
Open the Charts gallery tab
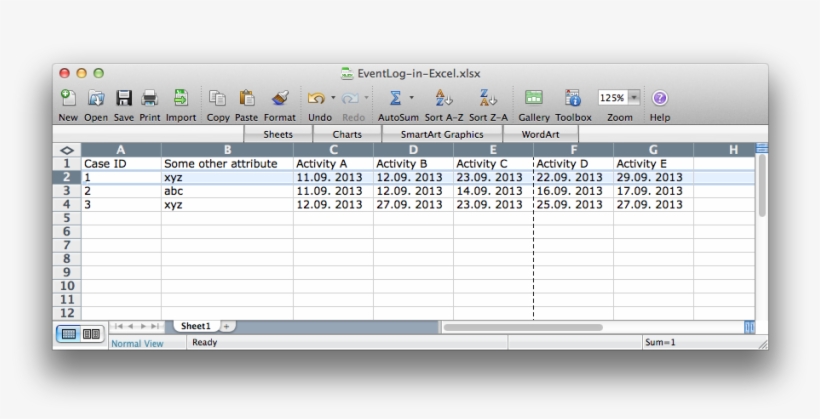[347, 134]
